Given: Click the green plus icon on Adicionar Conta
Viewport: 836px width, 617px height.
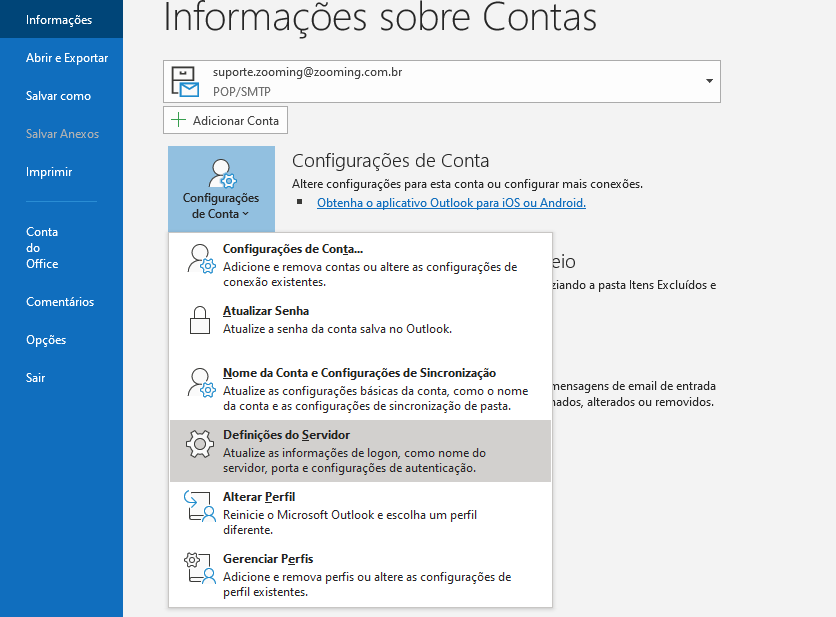Looking at the screenshot, I should coord(178,120).
